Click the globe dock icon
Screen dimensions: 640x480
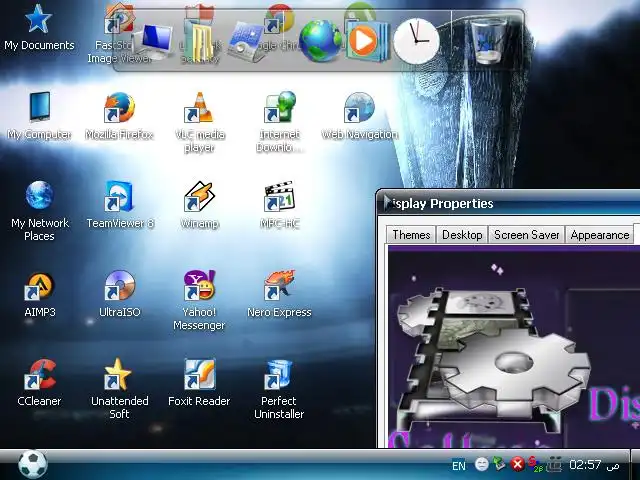[320, 42]
